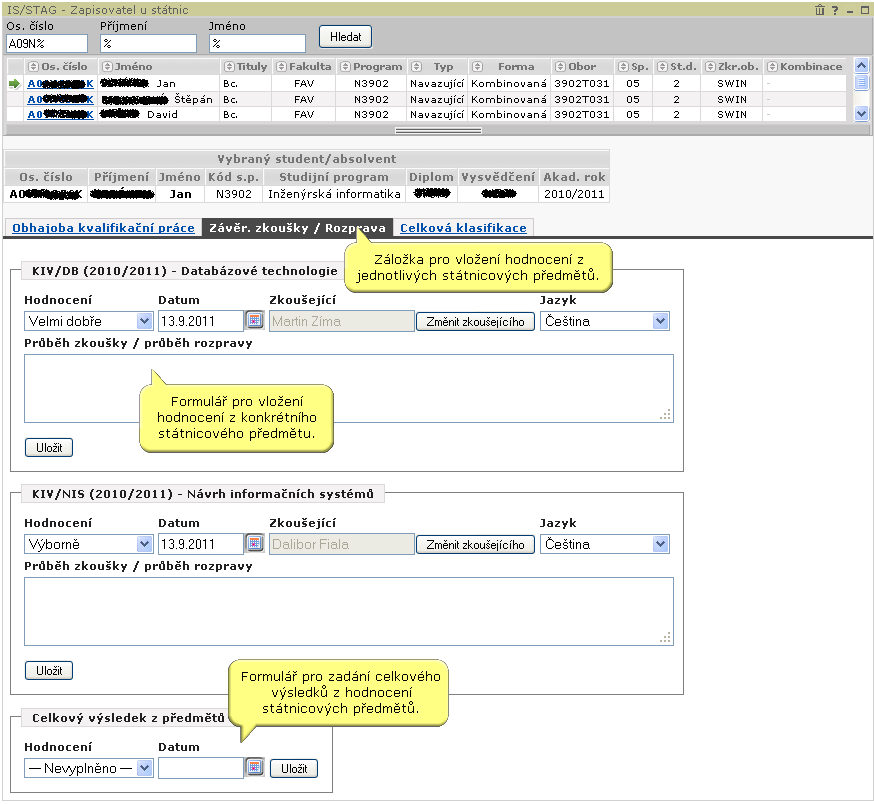Click the sort icon of the Fakulta column
The image size is (874, 804).
281,66
